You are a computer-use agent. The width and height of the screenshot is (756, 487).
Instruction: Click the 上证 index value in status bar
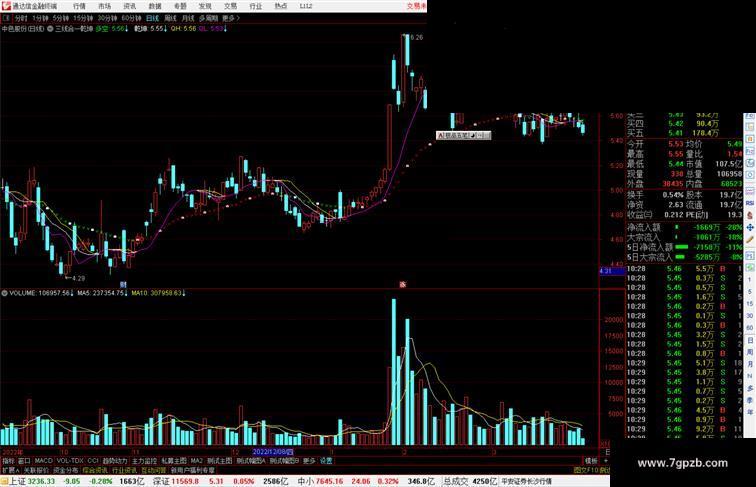click(x=41, y=481)
